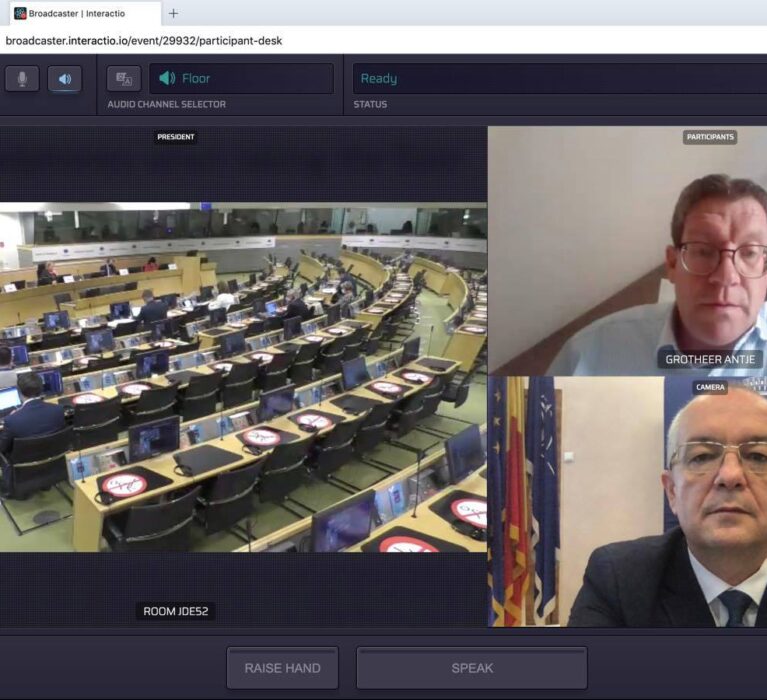Click the Interactio favicon in the tab
The width and height of the screenshot is (767, 700).
(19, 13)
